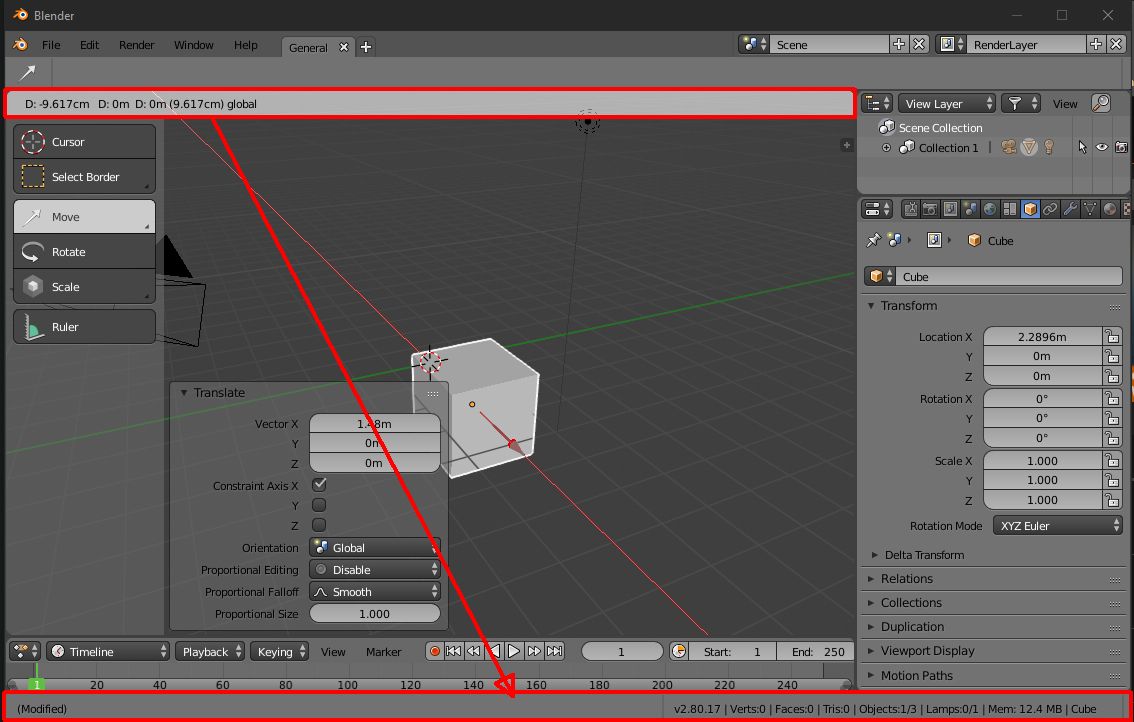Viewport: 1134px width, 722px height.
Task: Open the Help menu
Action: (x=246, y=45)
